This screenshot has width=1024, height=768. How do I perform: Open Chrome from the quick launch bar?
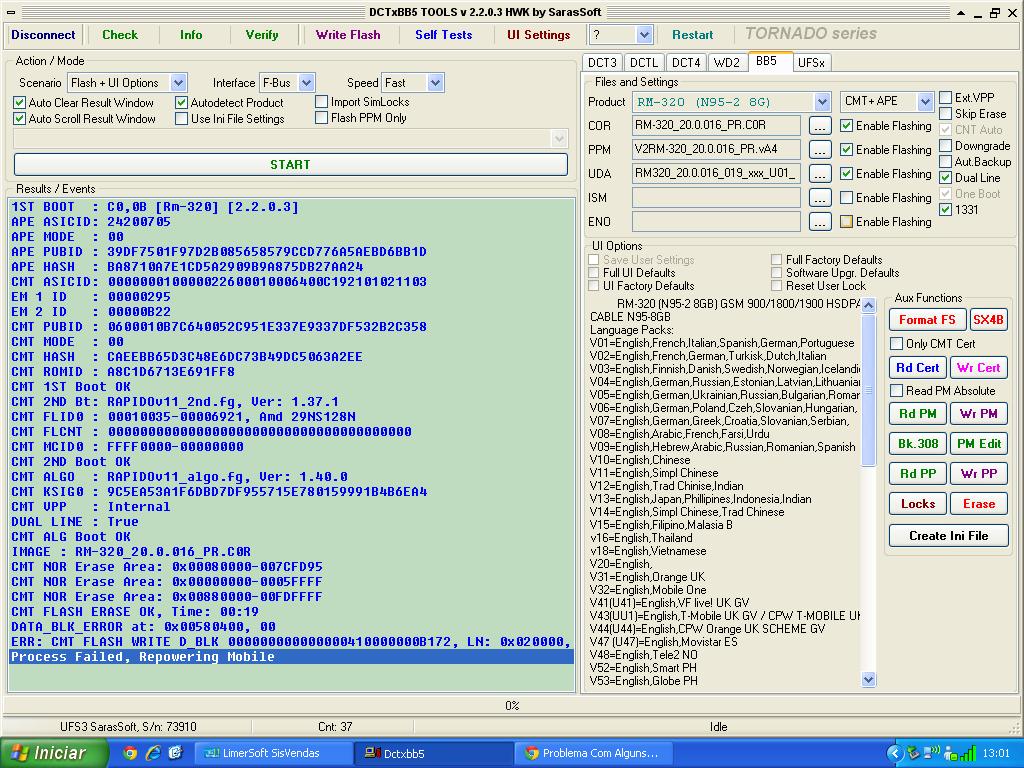[x=131, y=753]
